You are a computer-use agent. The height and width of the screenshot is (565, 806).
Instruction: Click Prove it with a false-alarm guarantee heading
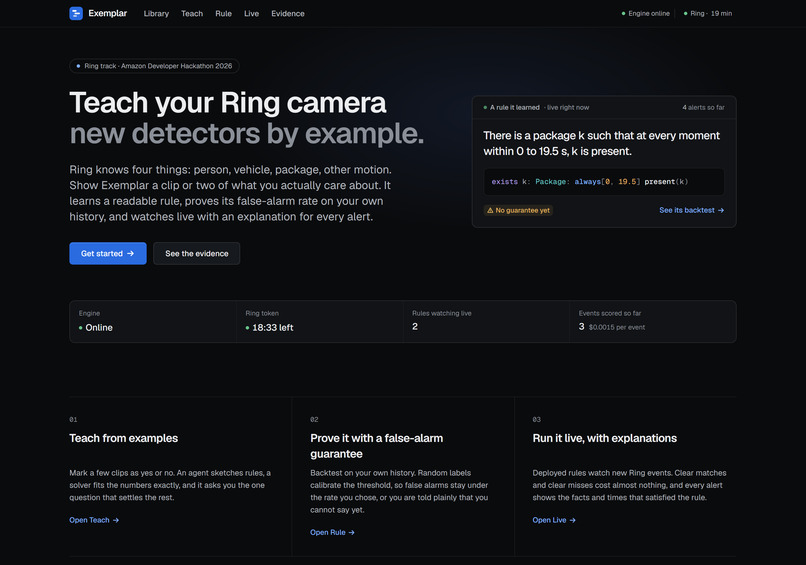tap(376, 446)
